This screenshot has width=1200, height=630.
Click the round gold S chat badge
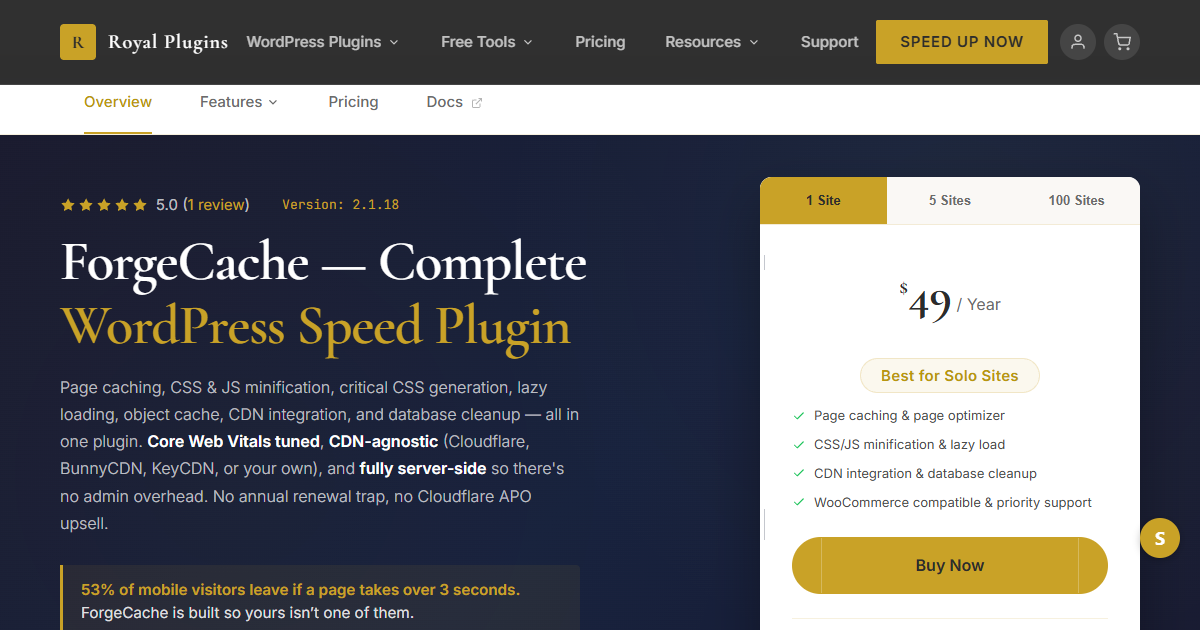click(1160, 538)
